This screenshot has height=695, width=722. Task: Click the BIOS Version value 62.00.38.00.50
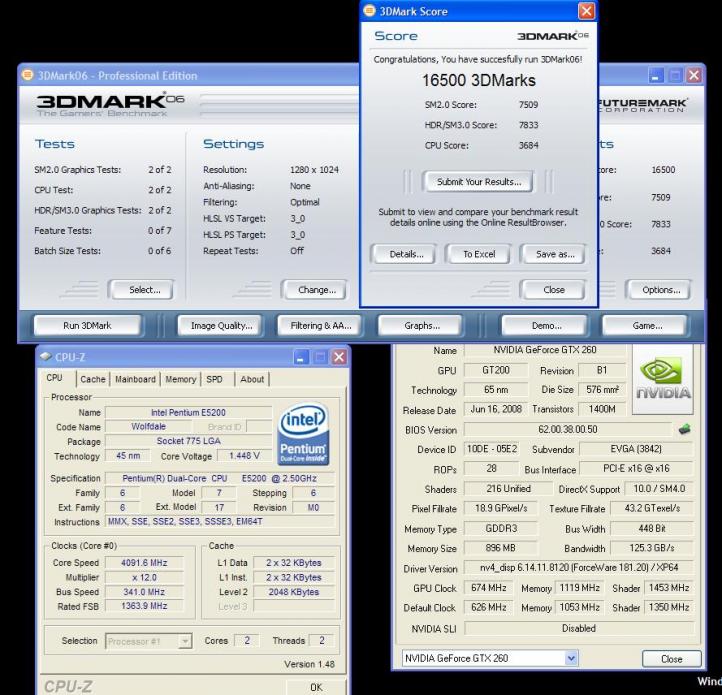[x=567, y=429]
